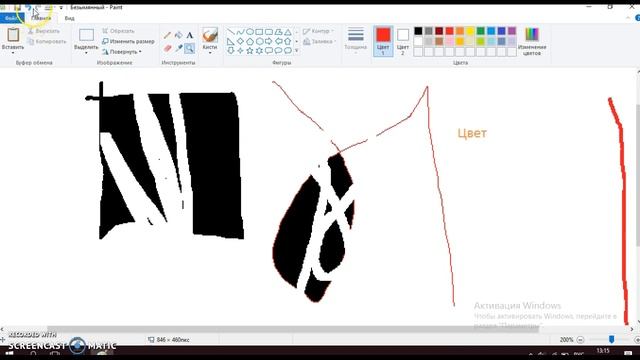Click the Вырезать cut button

[x=44, y=31]
